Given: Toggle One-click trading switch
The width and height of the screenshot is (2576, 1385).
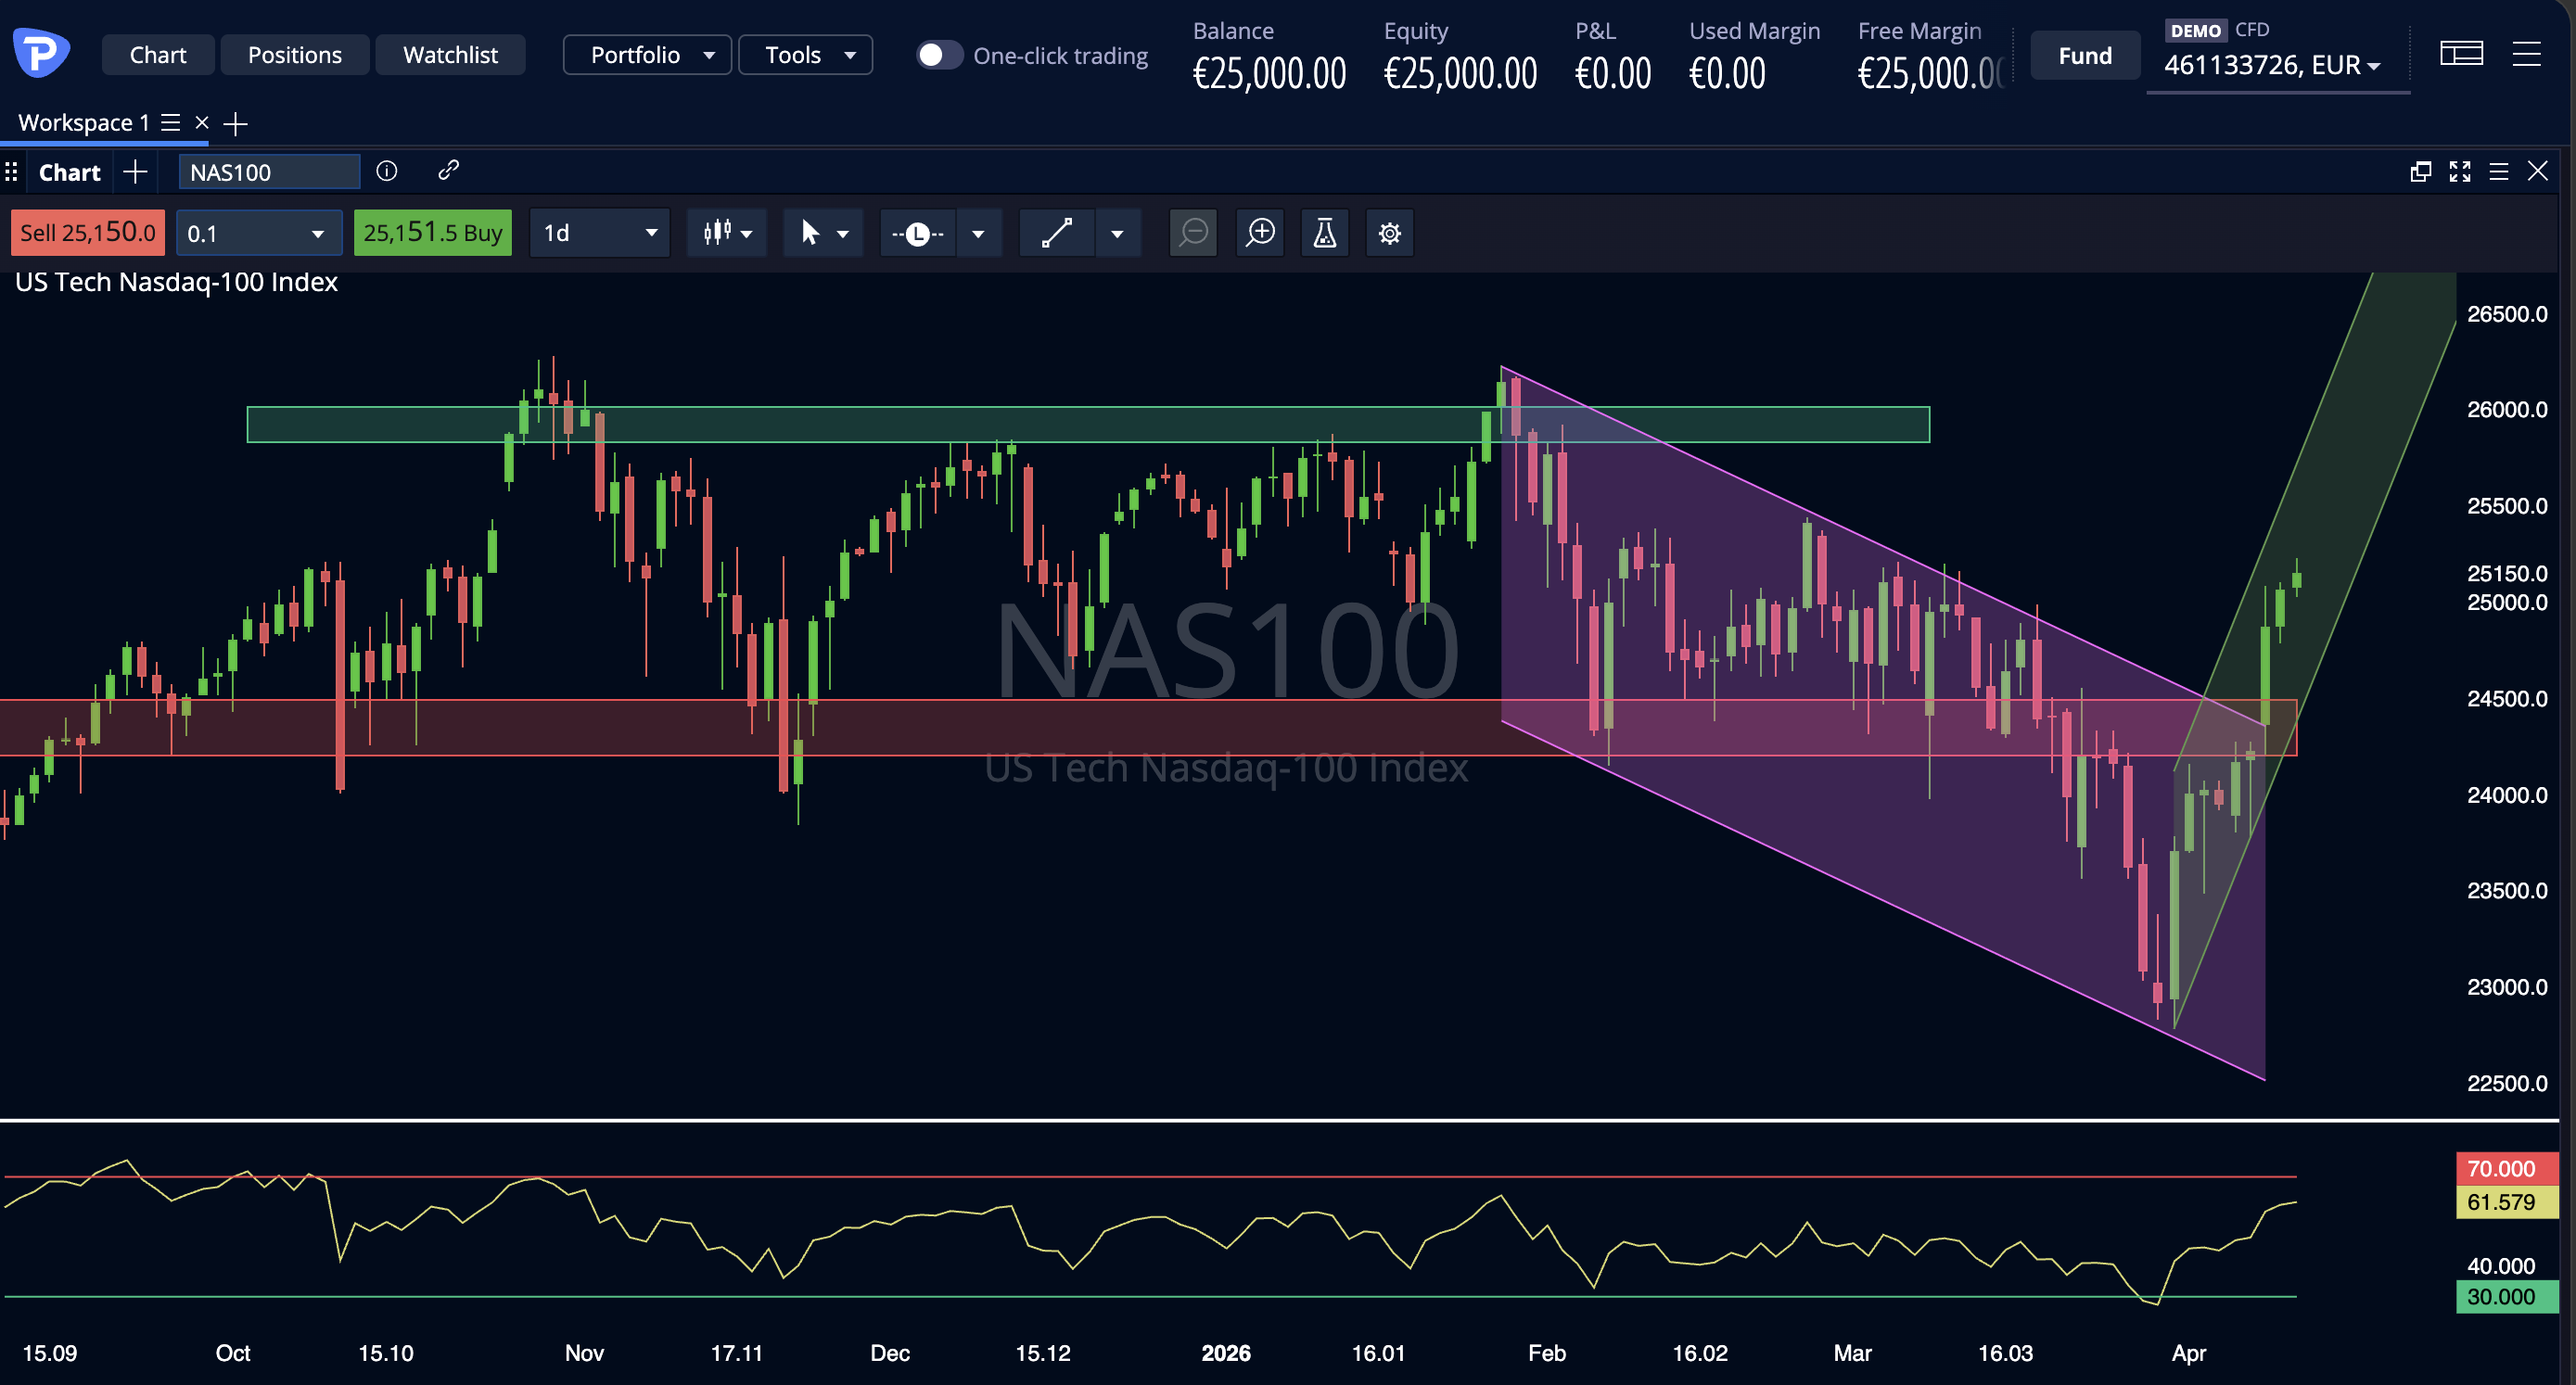Looking at the screenshot, I should 938,55.
